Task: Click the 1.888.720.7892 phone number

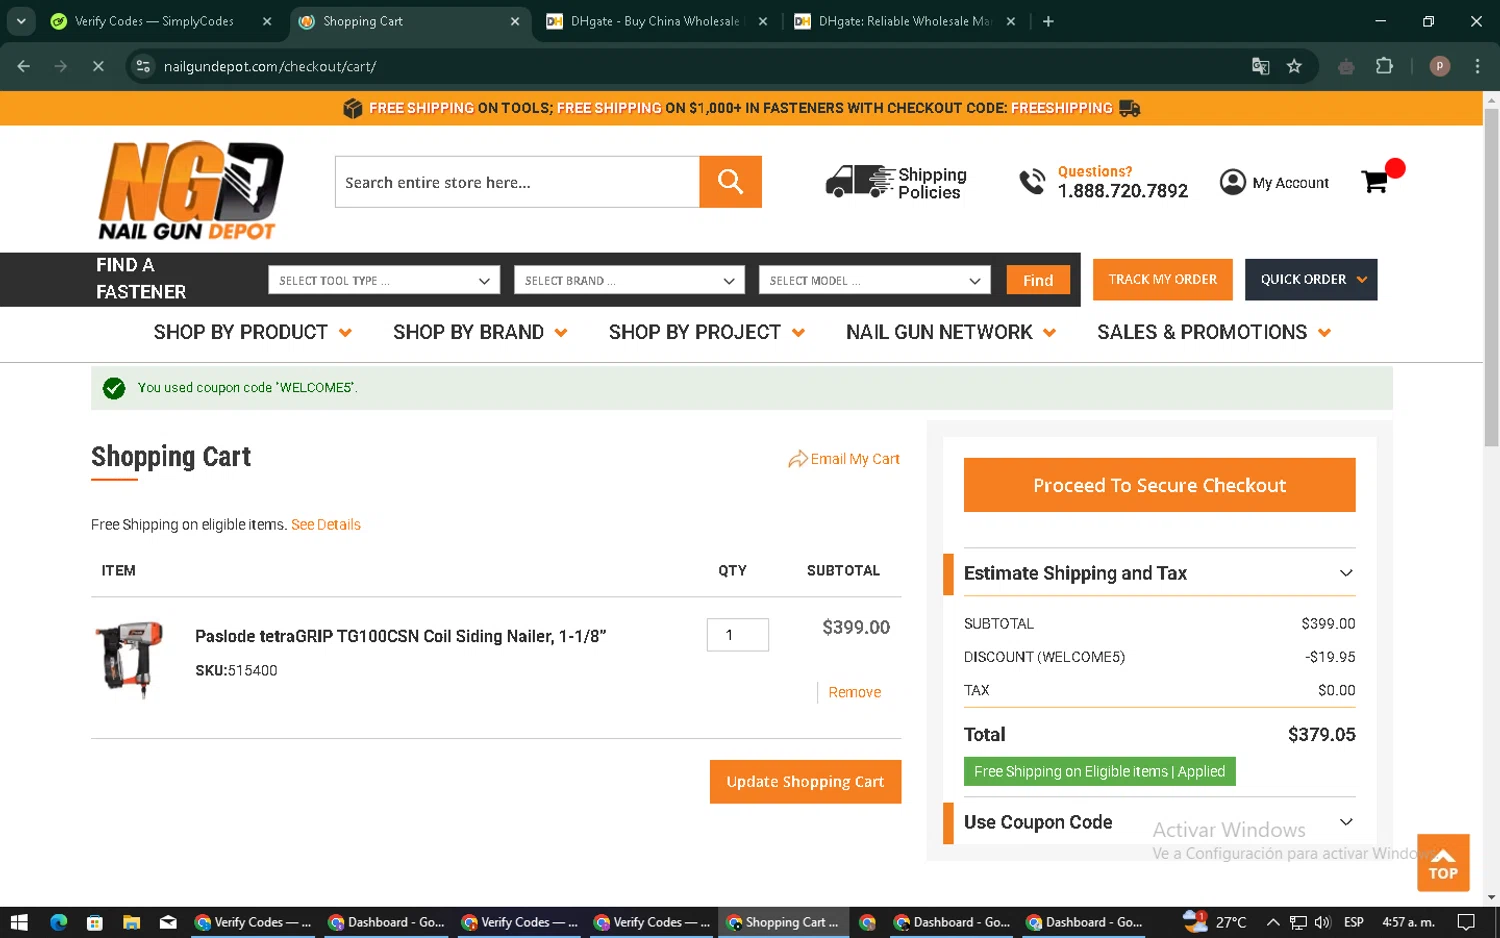Action: tap(1123, 191)
